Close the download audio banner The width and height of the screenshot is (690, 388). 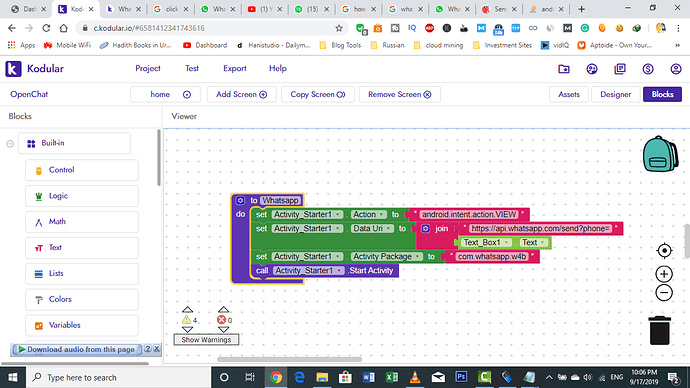coord(157,349)
